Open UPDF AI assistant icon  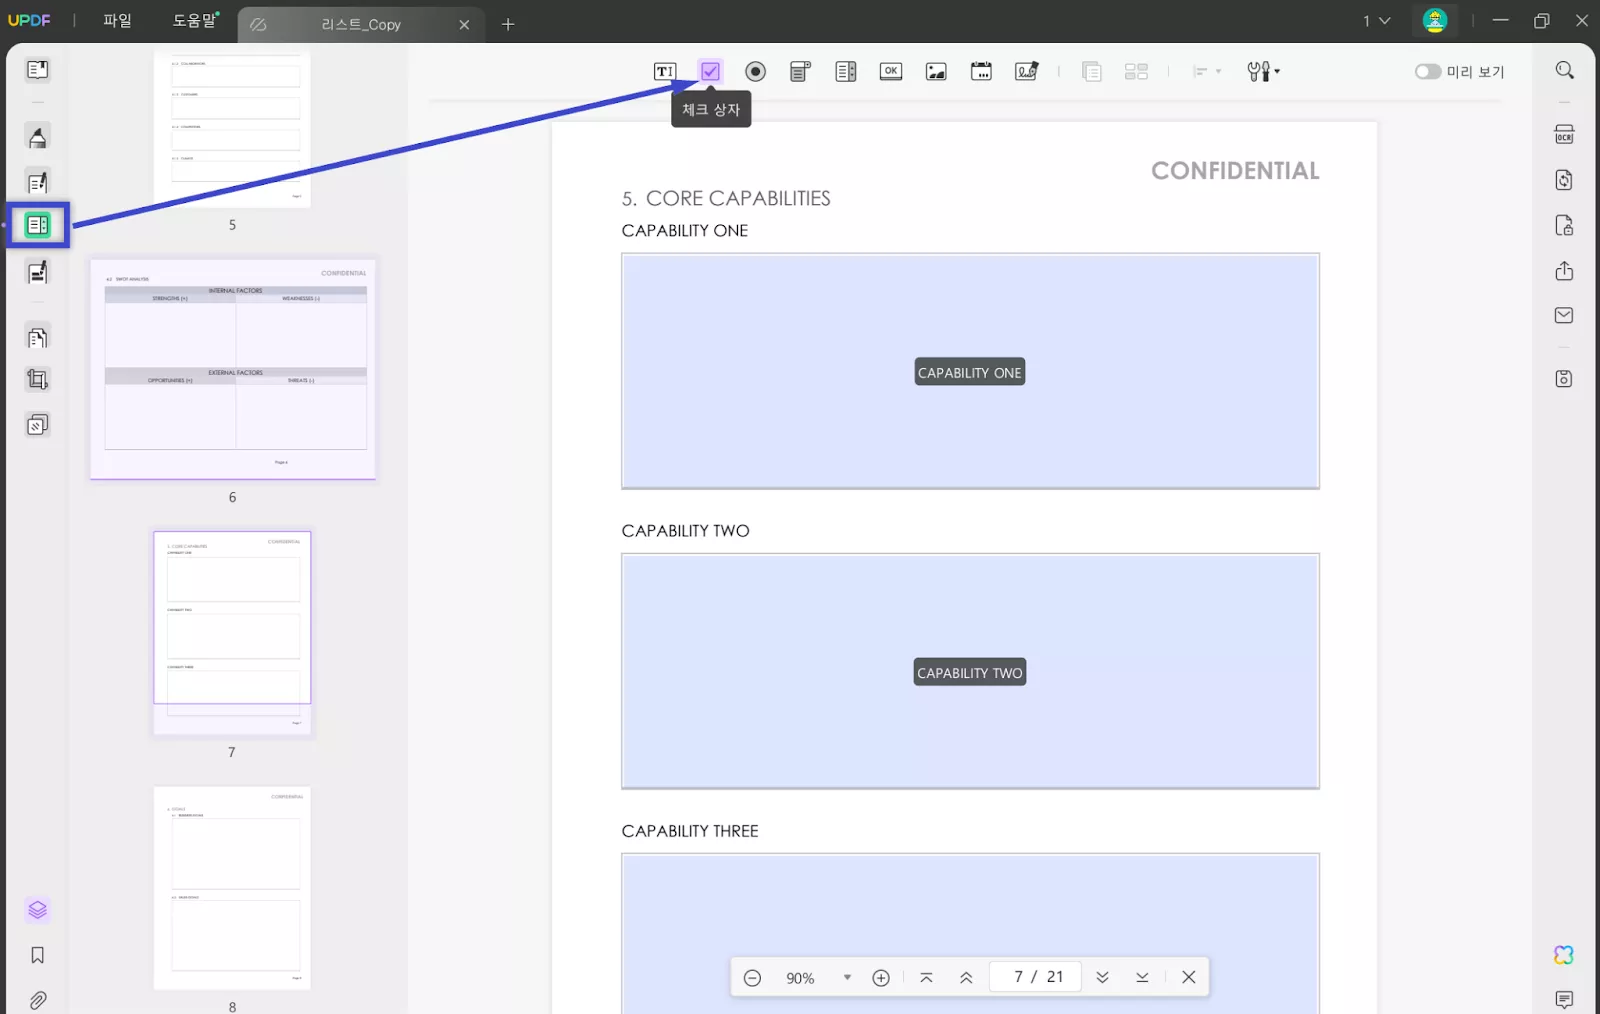point(1564,955)
